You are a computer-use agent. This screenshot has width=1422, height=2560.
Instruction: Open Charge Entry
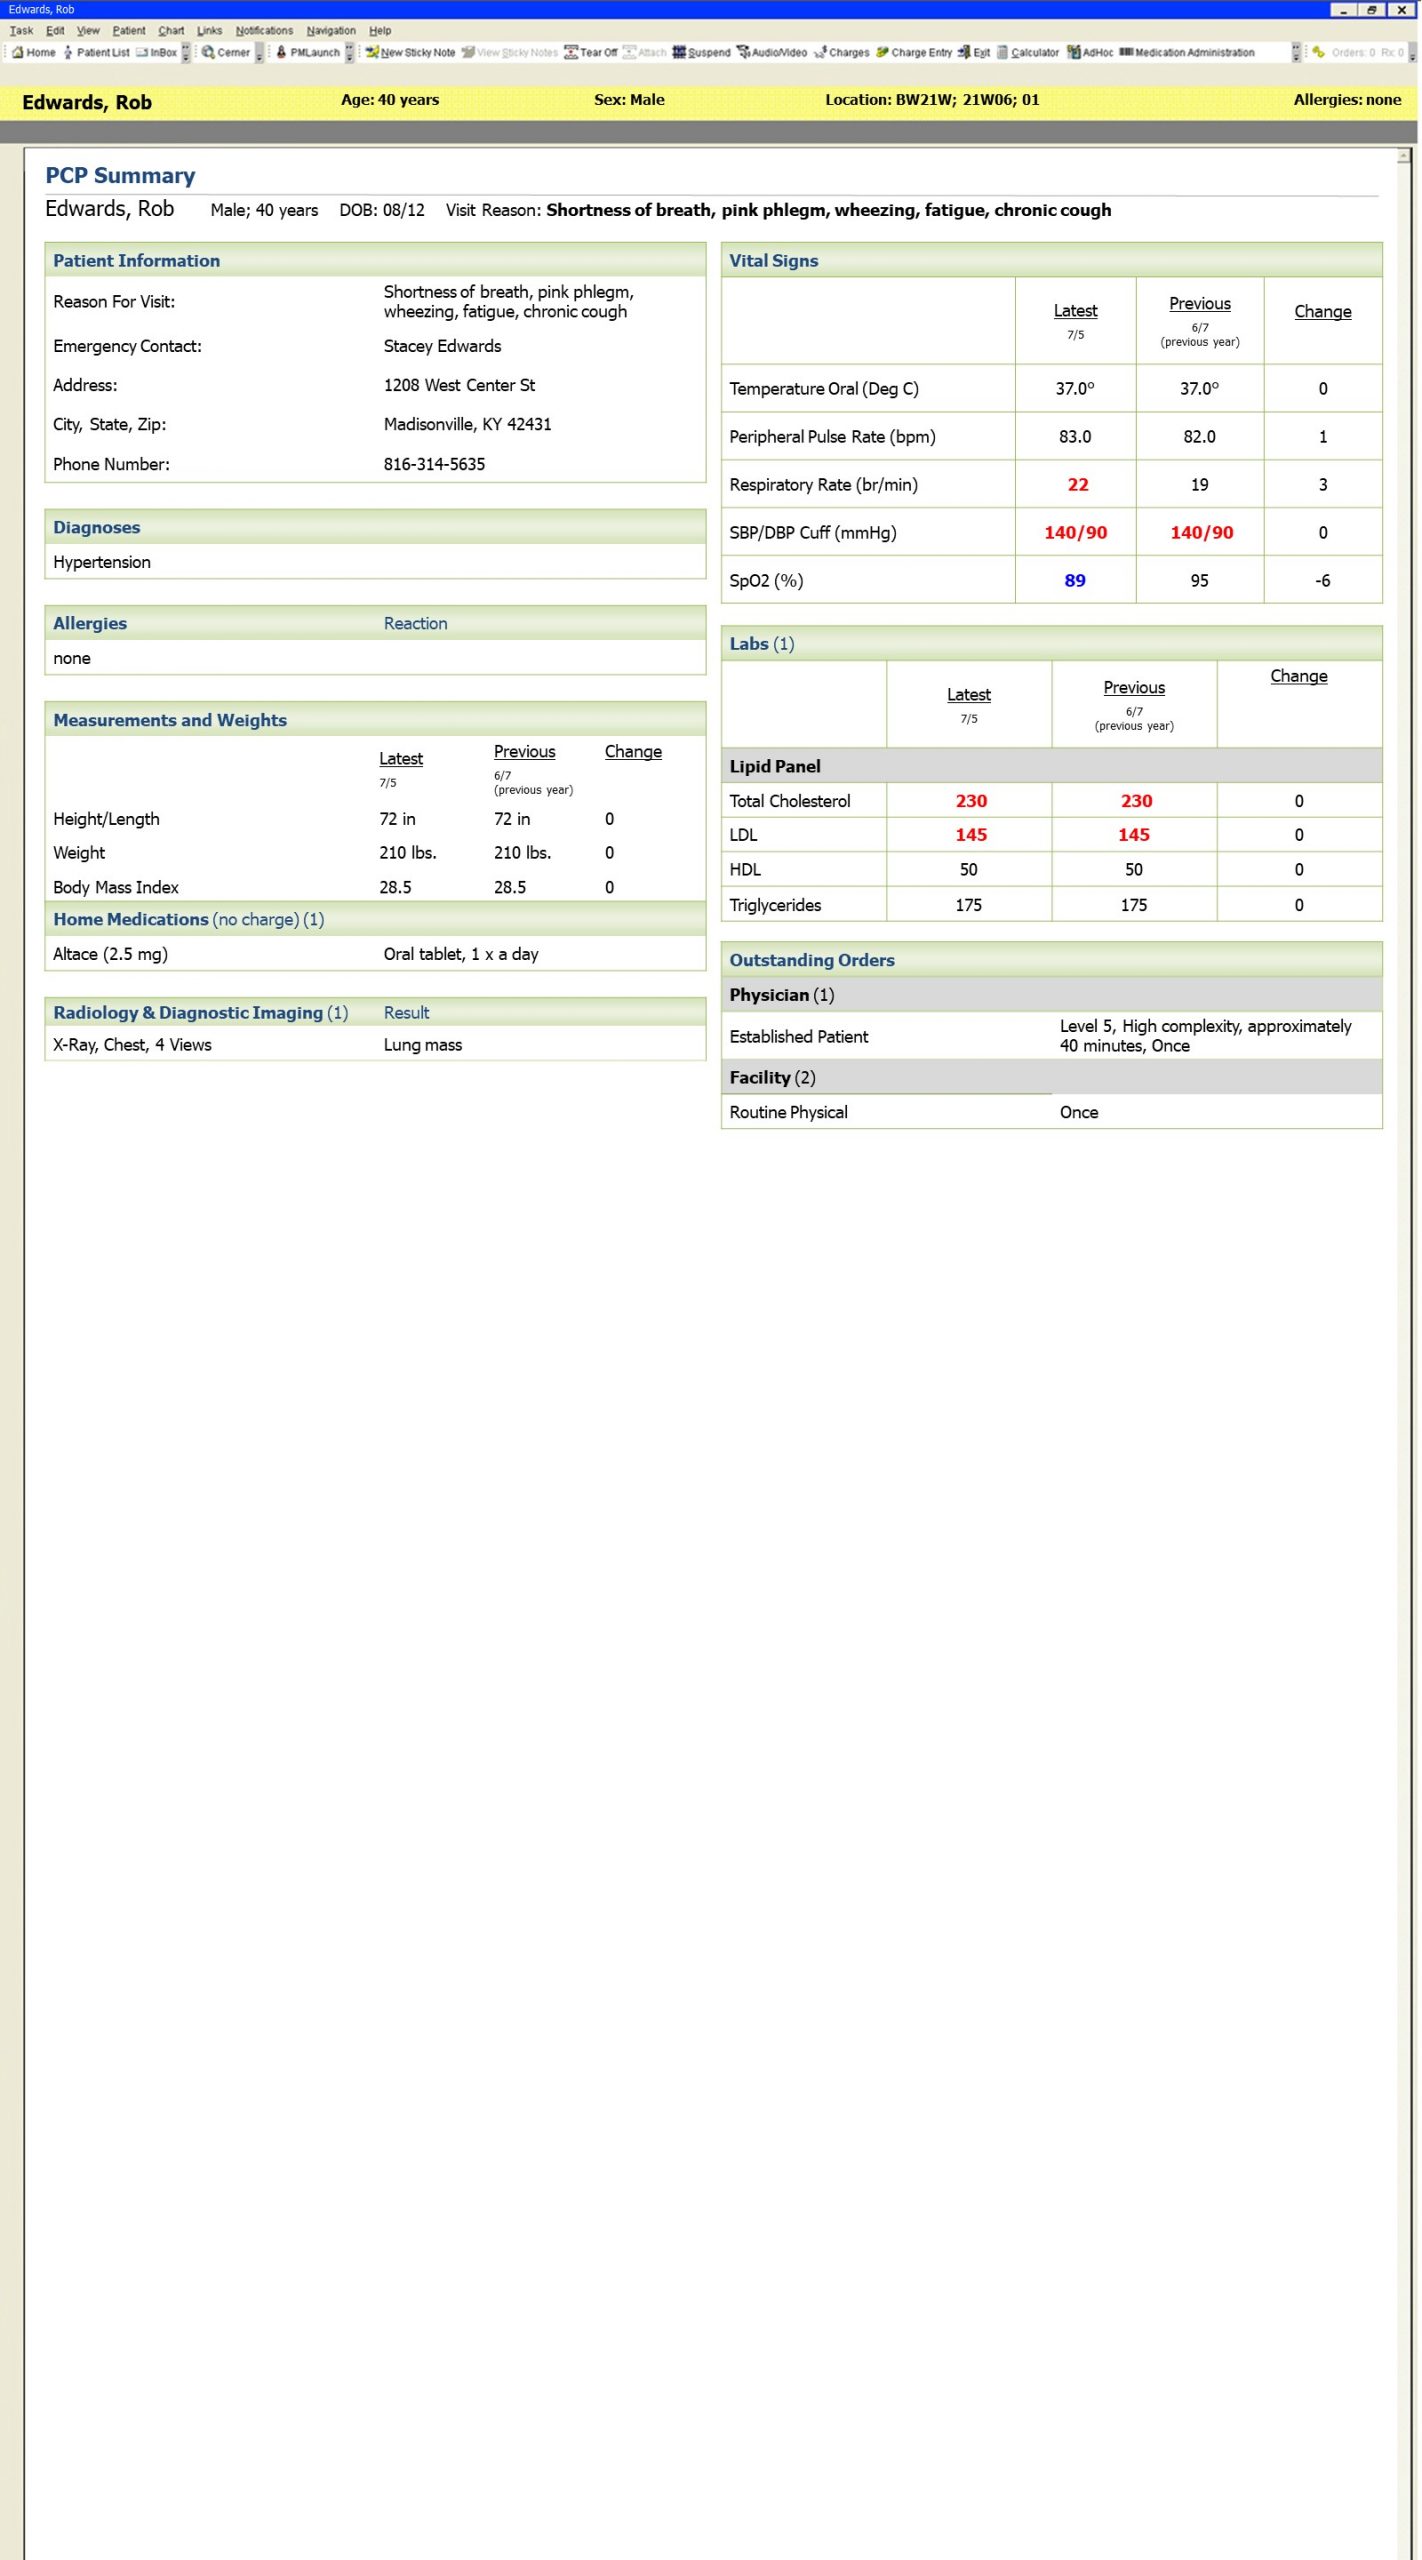pyautogui.click(x=914, y=52)
